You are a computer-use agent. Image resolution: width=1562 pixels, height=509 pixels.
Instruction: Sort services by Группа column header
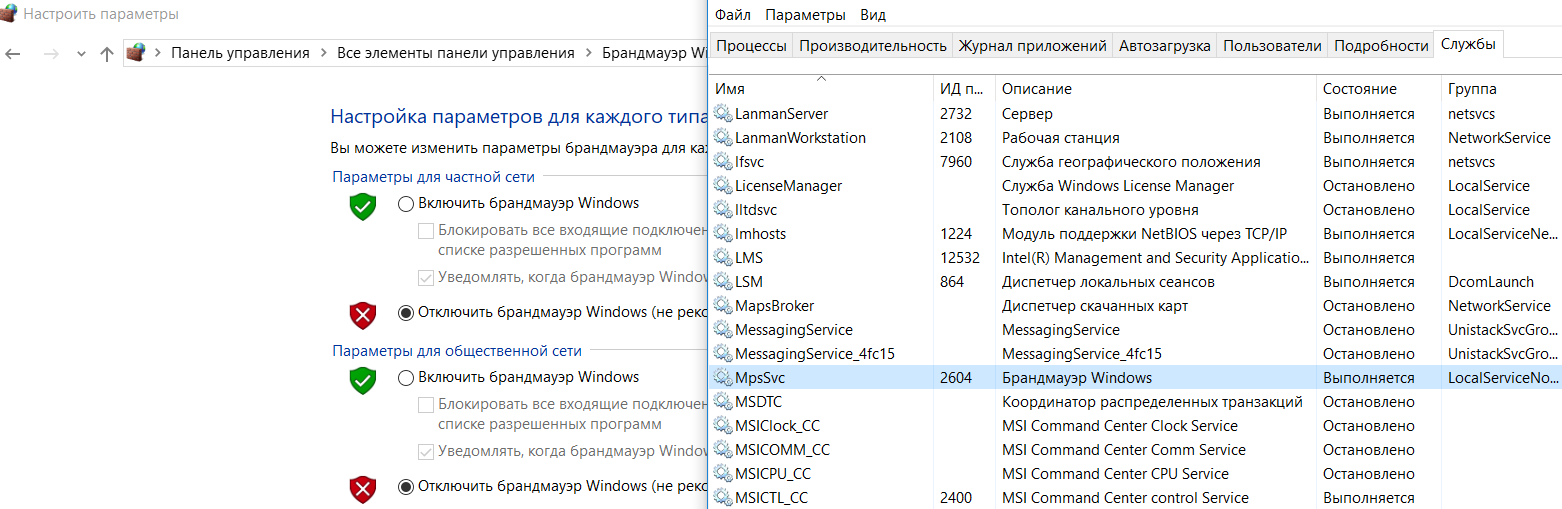point(1501,89)
